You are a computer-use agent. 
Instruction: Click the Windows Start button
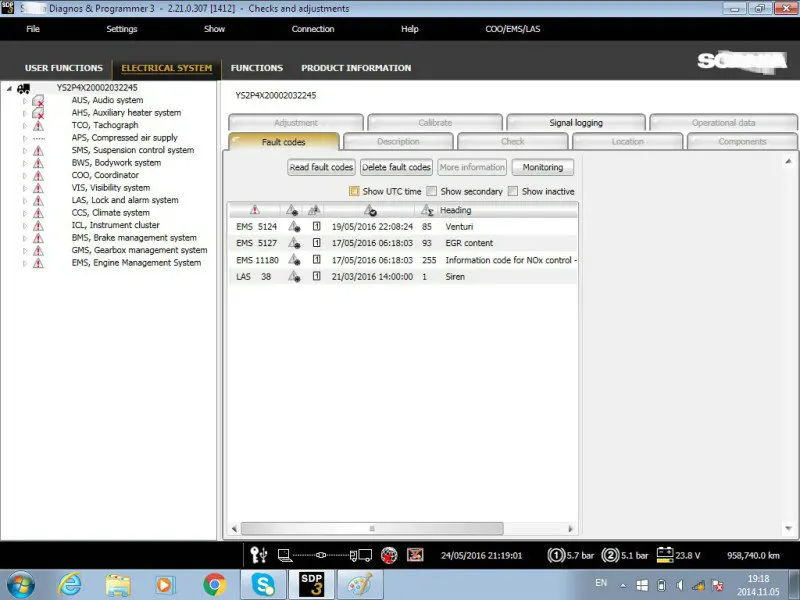click(20, 585)
